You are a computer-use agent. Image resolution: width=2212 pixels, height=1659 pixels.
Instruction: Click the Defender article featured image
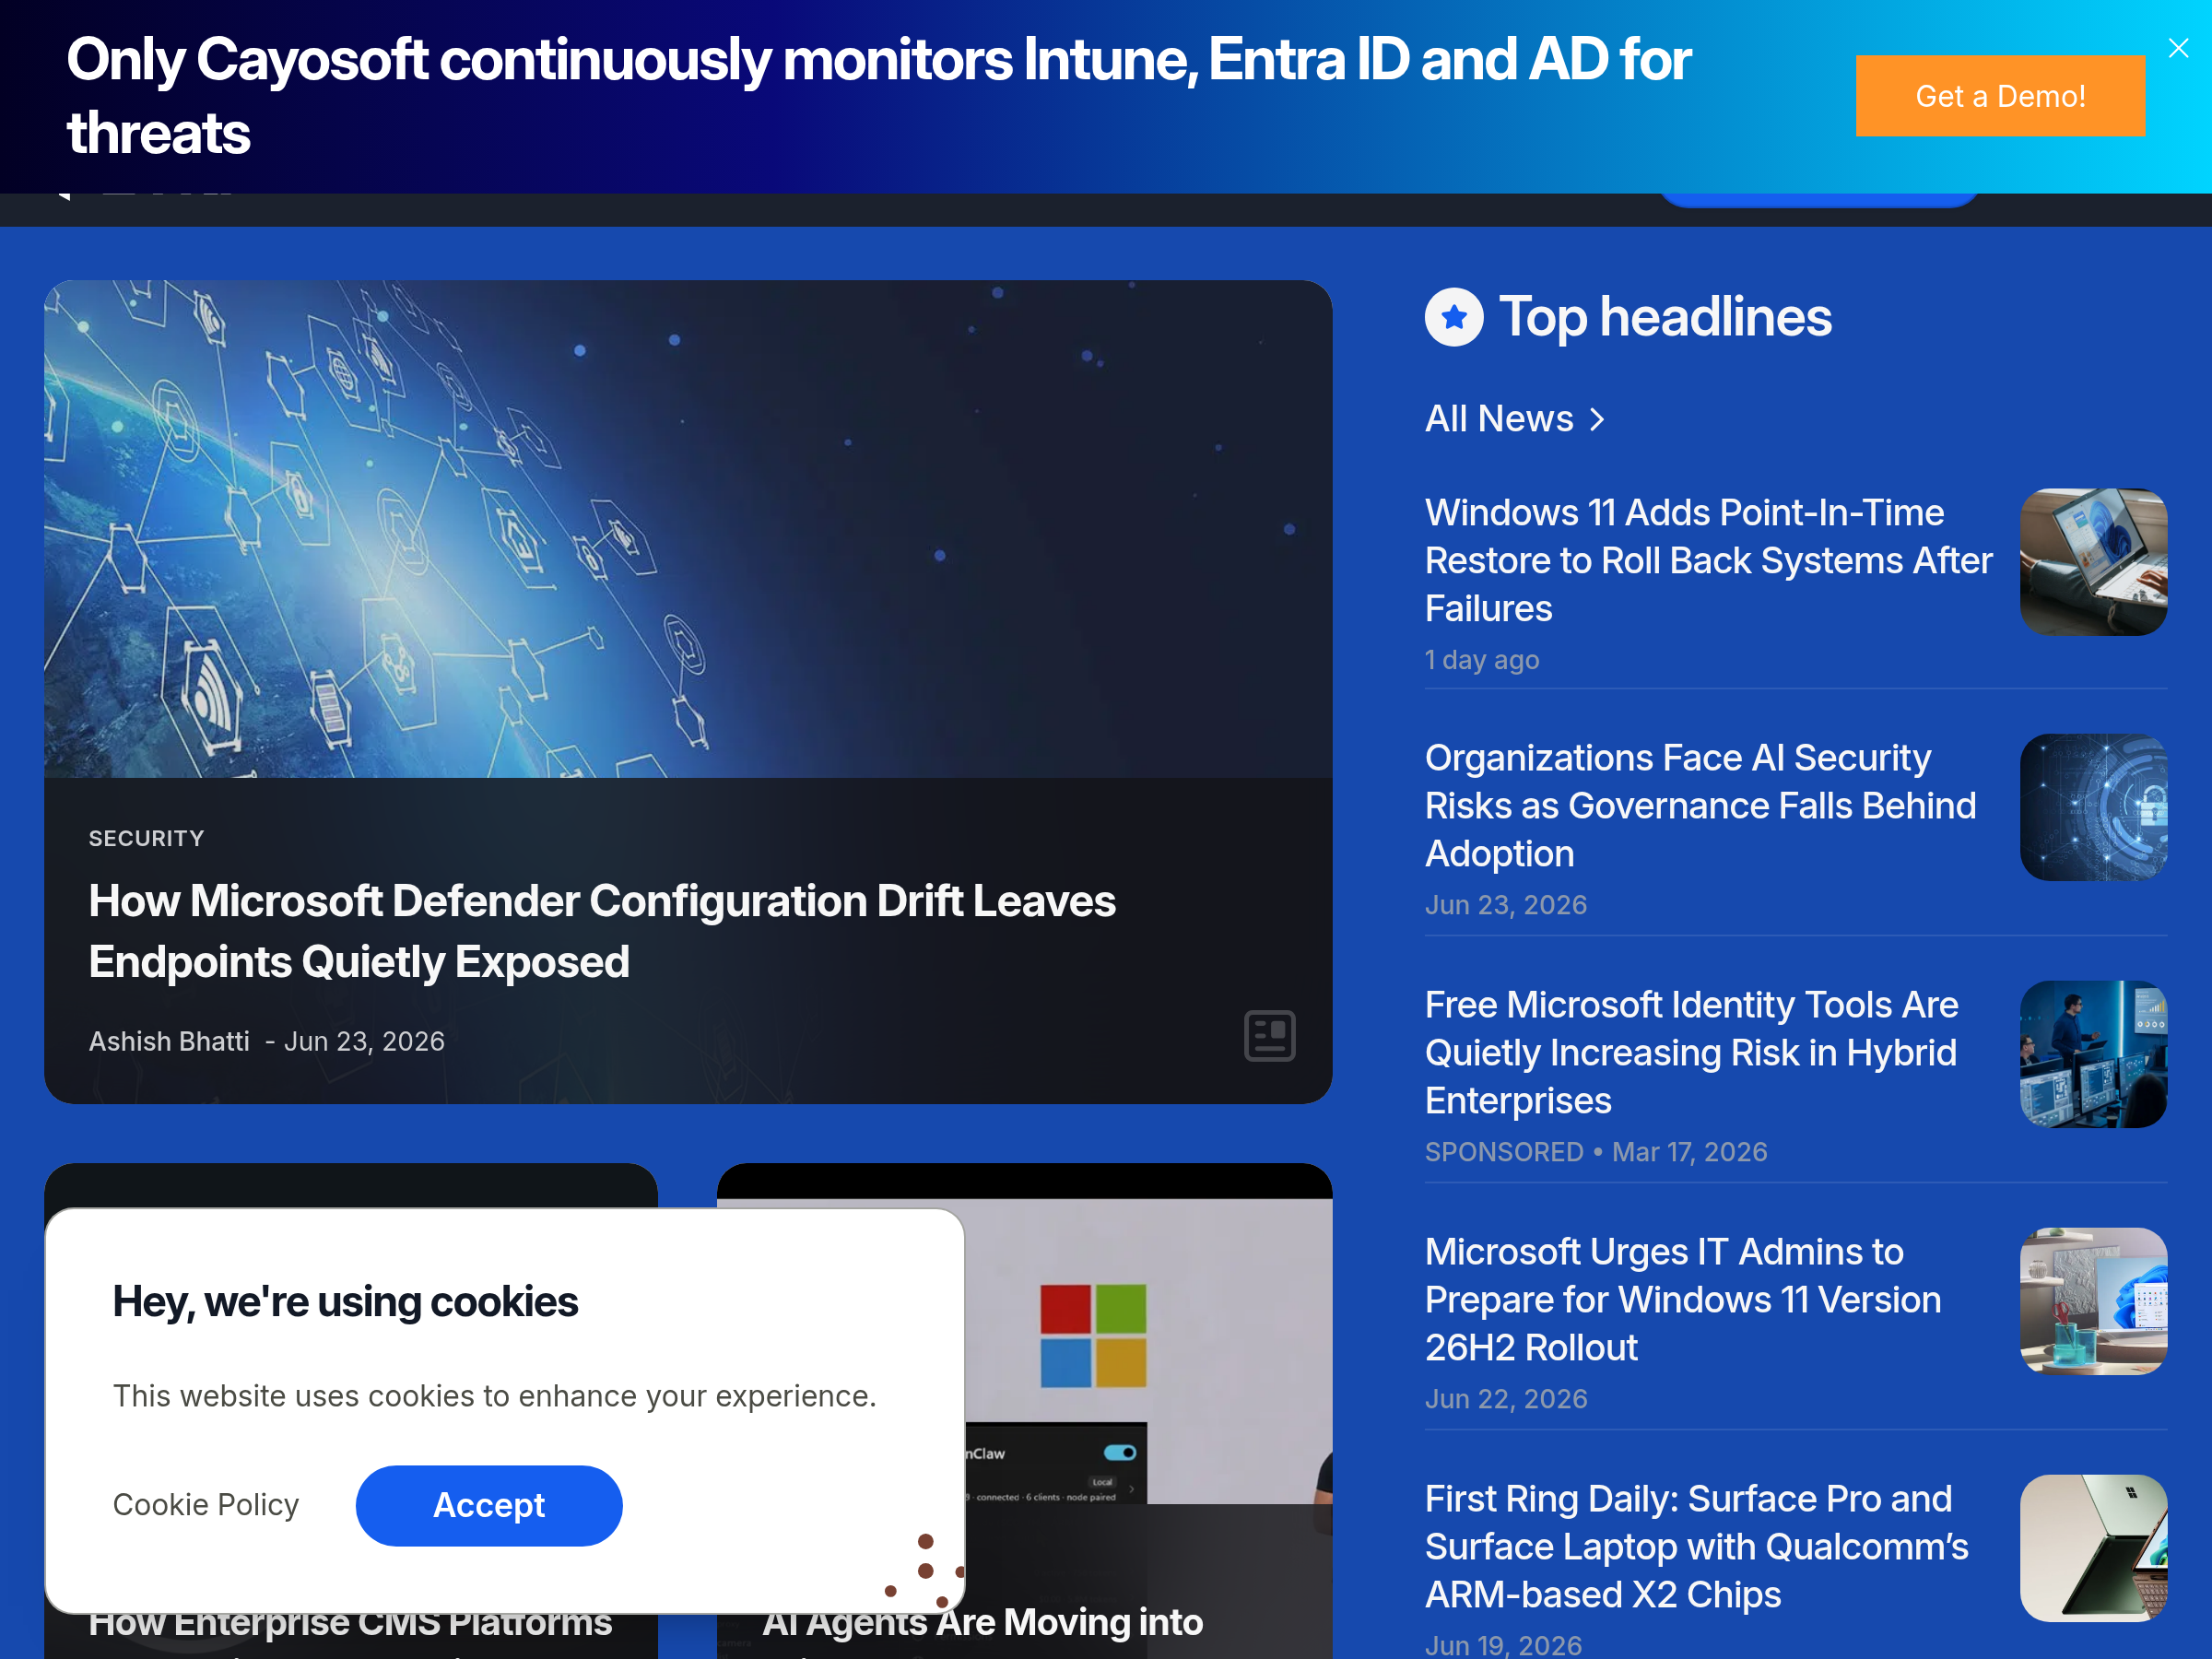[688, 529]
